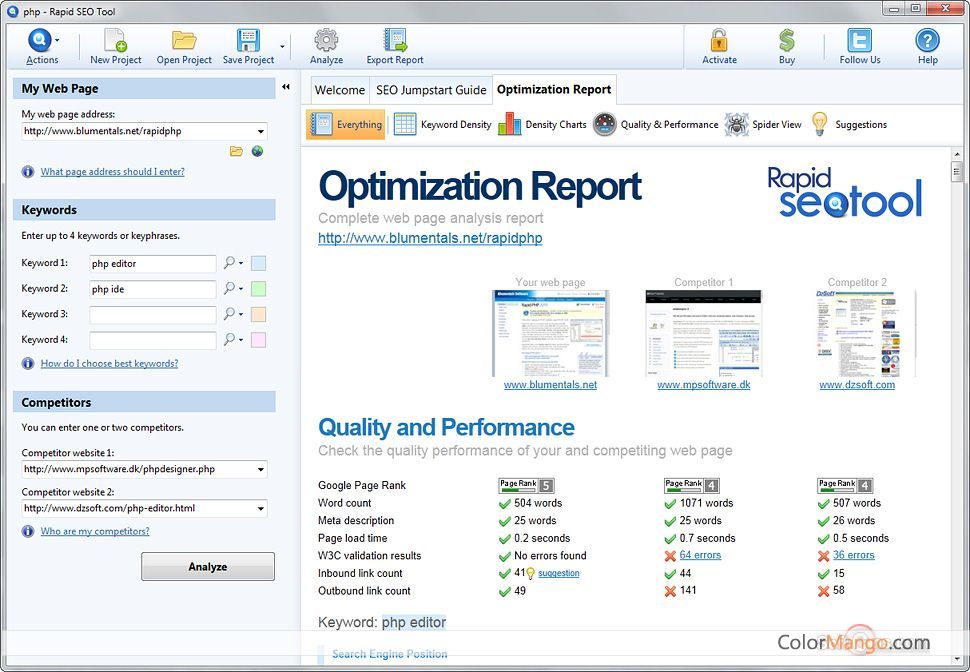Screen dimensions: 970x672
Task: Expand Competitor website 2 dropdown
Action: click(261, 509)
